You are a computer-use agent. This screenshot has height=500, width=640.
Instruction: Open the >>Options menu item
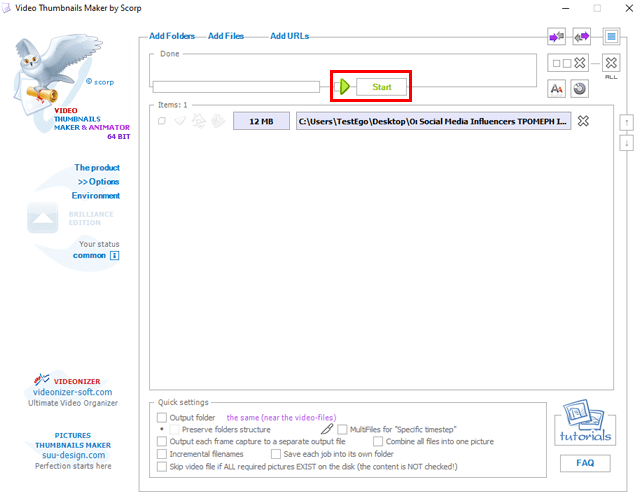pyautogui.click(x=98, y=182)
